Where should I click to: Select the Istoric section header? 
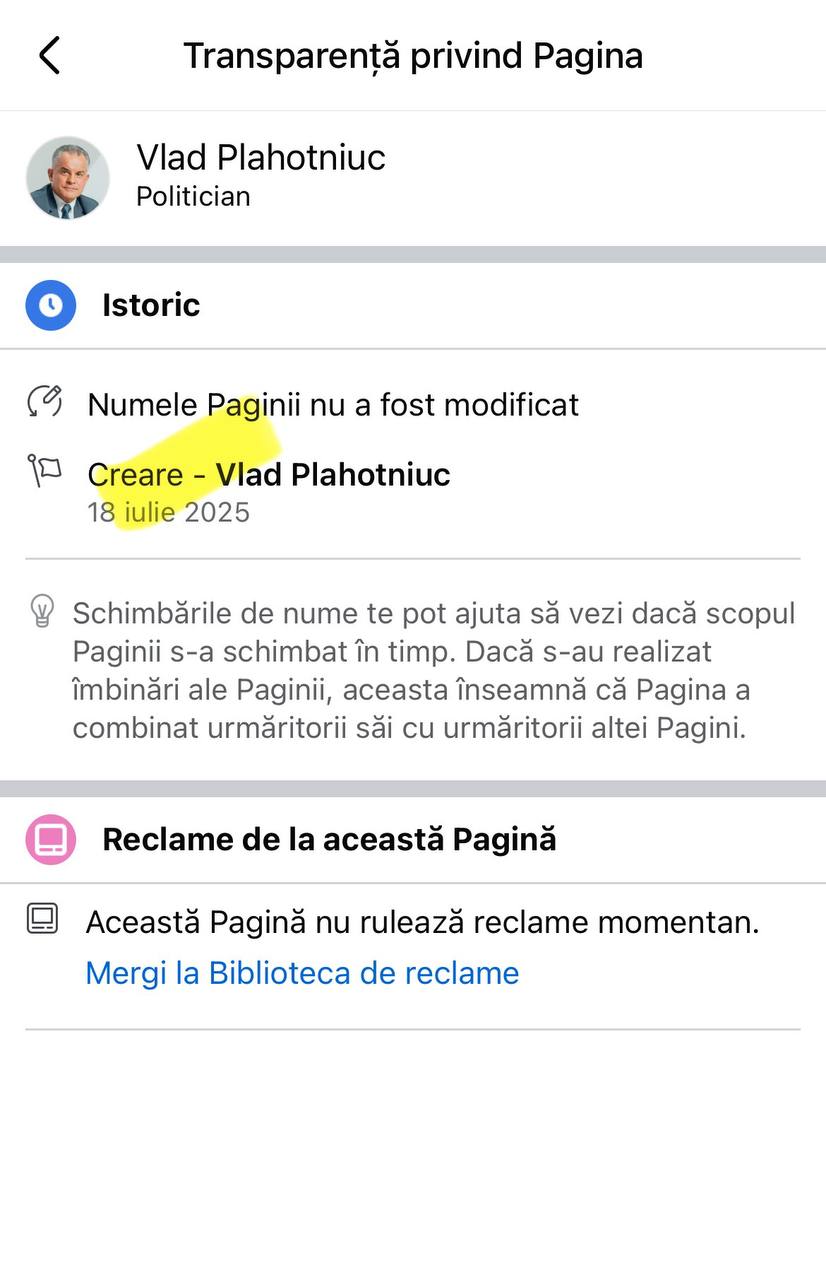151,305
